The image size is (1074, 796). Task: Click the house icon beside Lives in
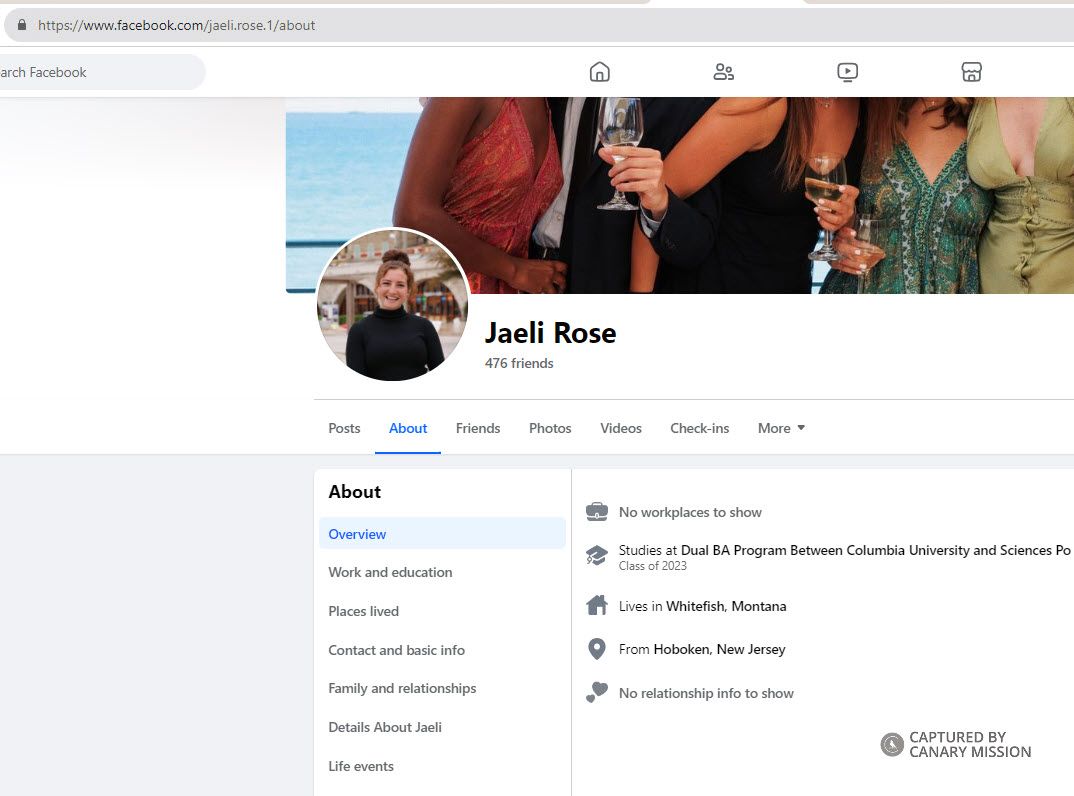pos(597,606)
